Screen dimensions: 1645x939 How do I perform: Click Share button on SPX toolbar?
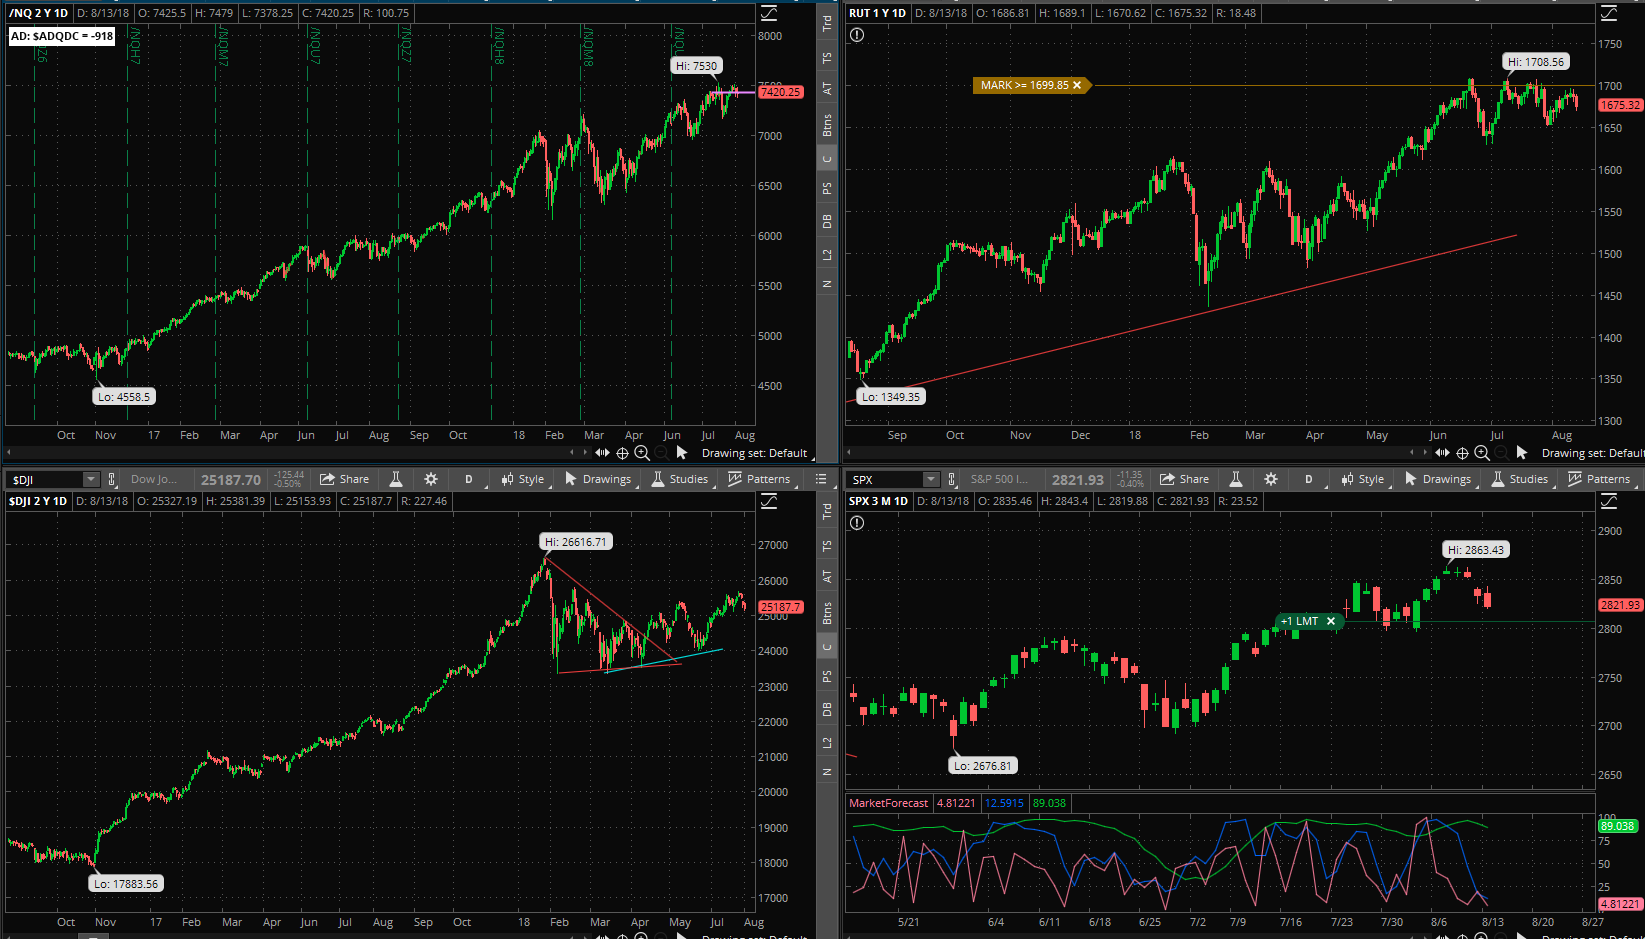click(x=1185, y=479)
